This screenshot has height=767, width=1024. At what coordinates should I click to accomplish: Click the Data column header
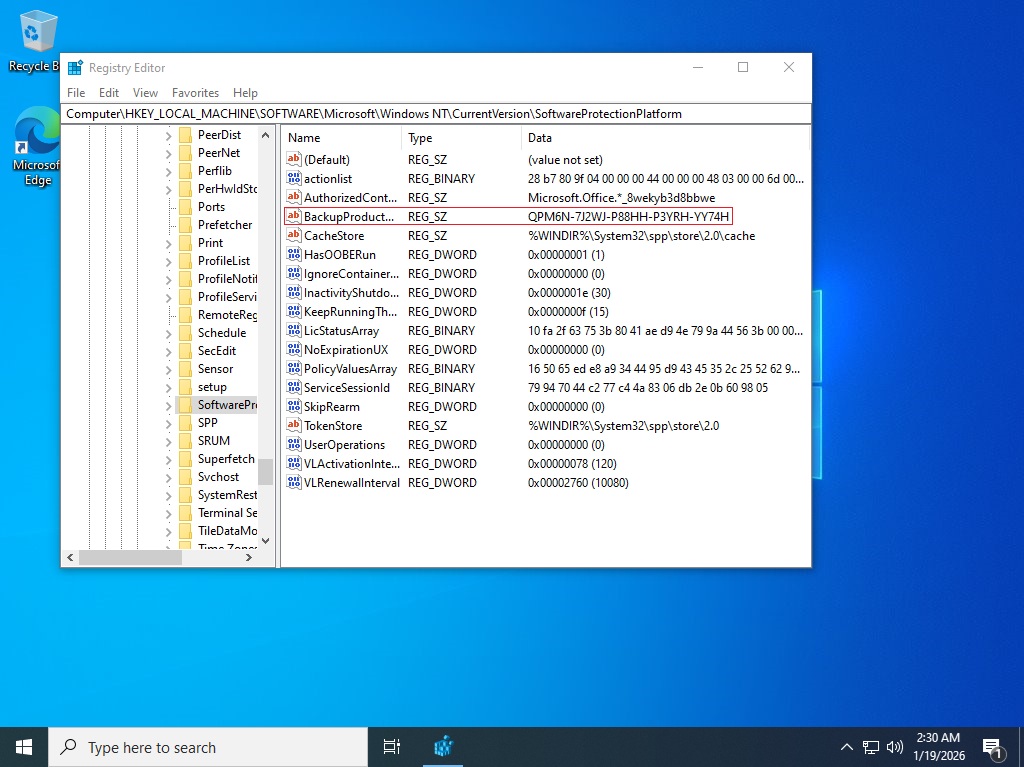(540, 138)
